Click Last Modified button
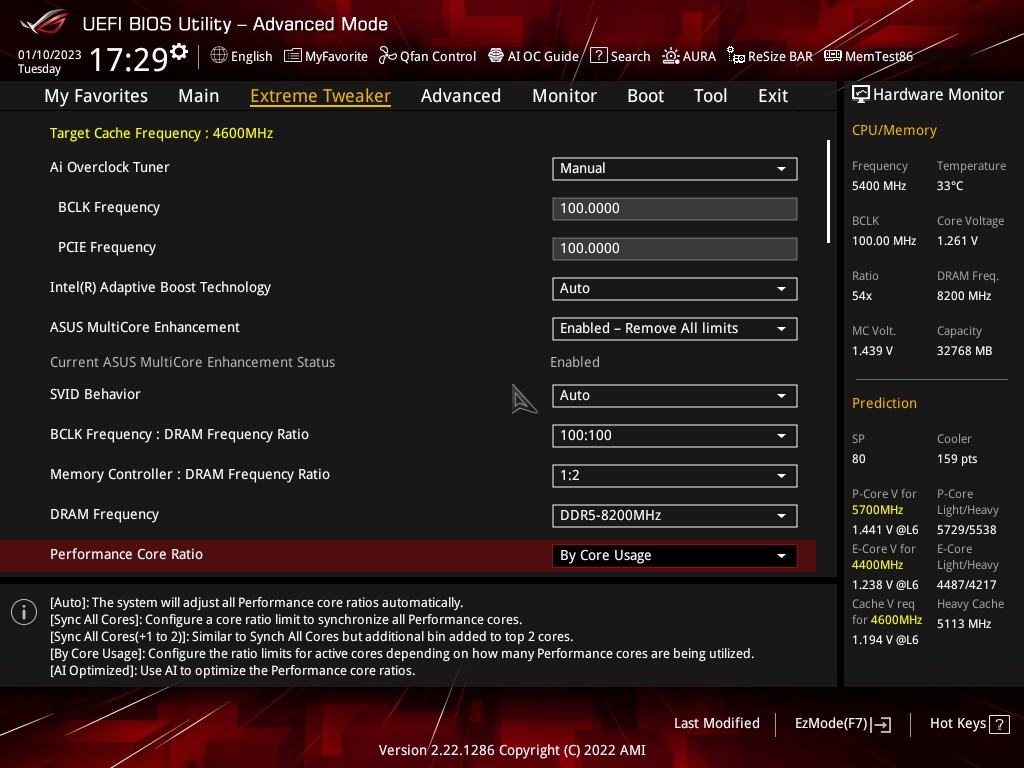This screenshot has width=1024, height=768. point(716,724)
